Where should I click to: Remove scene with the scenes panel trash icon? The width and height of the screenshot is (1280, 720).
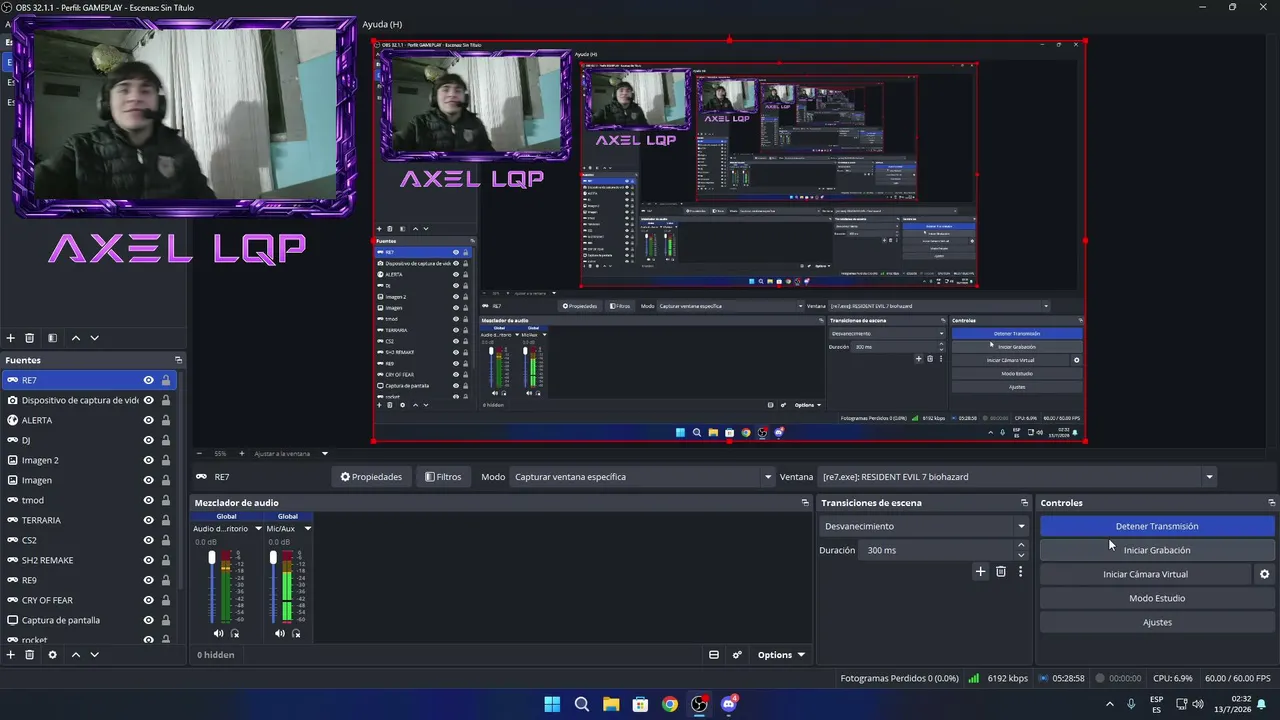point(30,338)
